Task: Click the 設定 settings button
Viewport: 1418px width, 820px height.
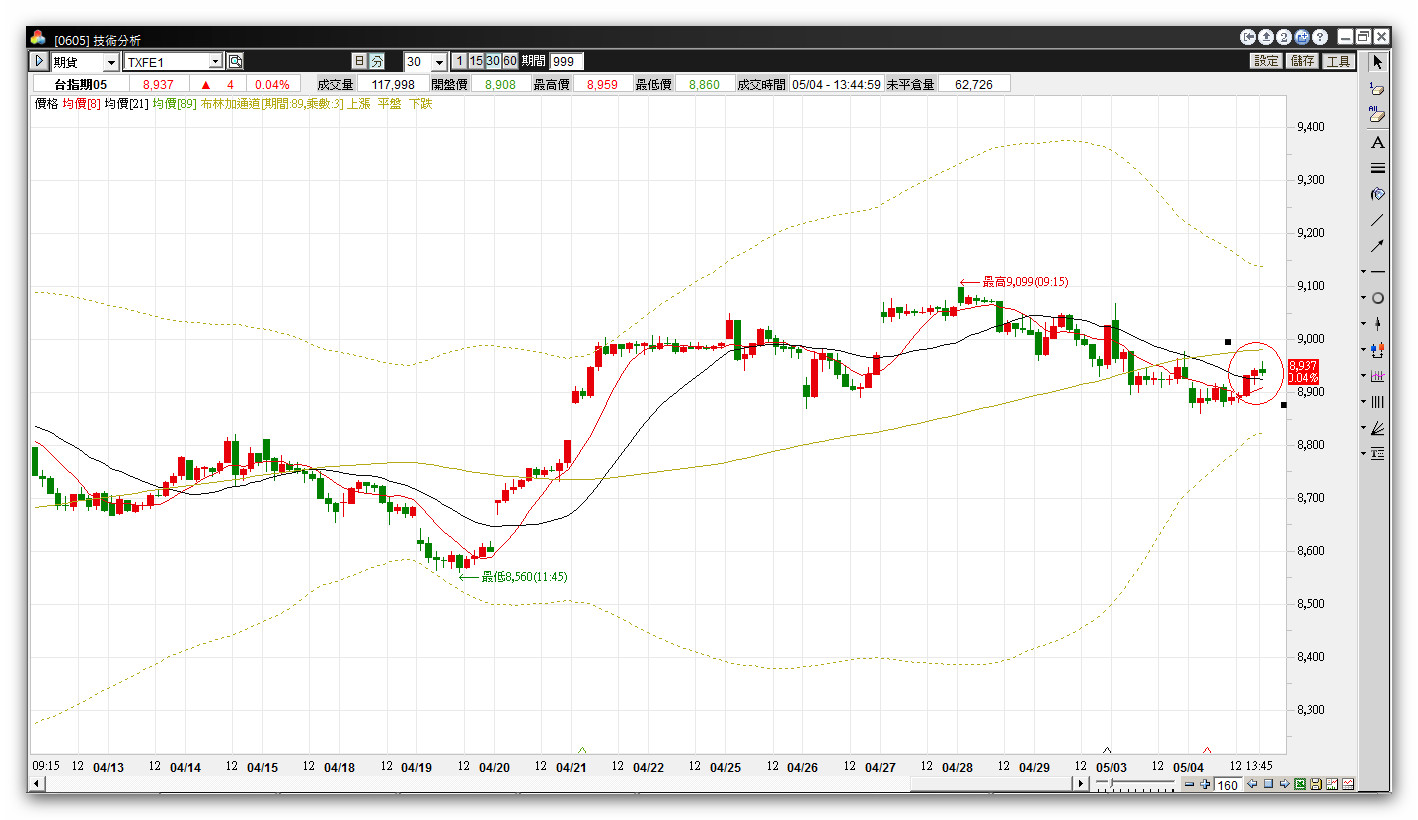Action: (x=1266, y=62)
